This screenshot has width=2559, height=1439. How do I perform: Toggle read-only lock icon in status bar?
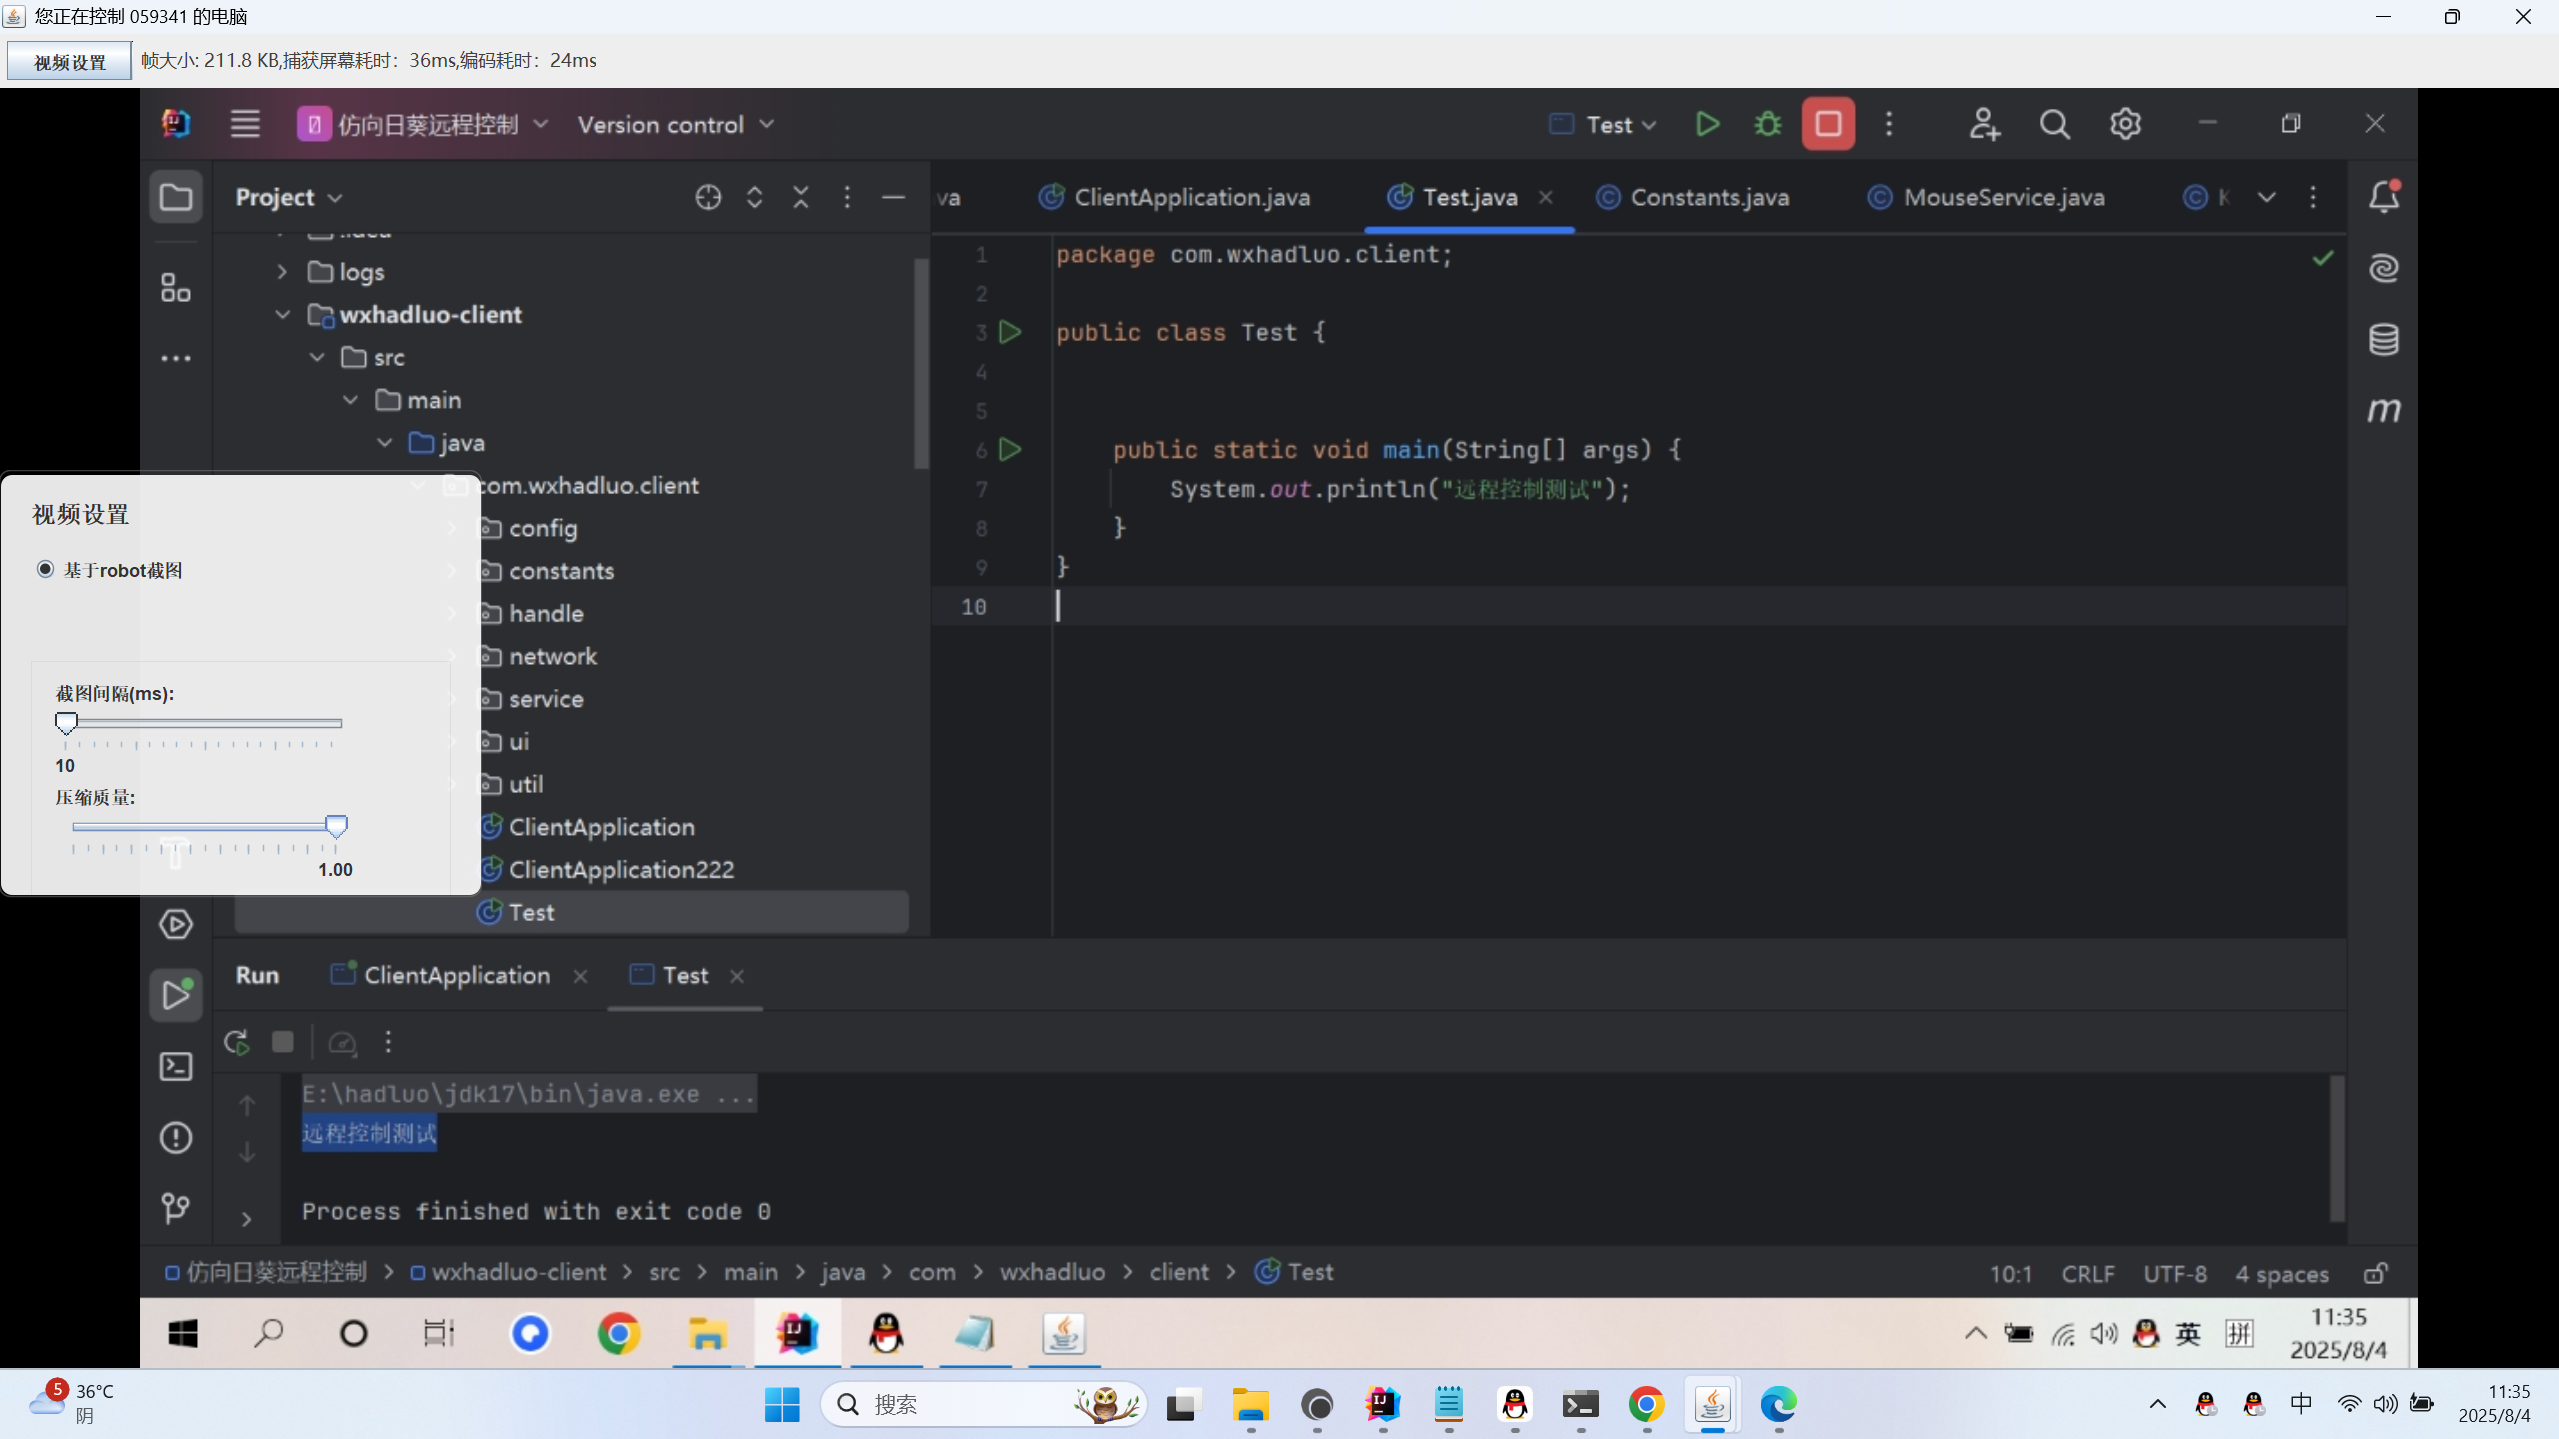coord(2375,1273)
